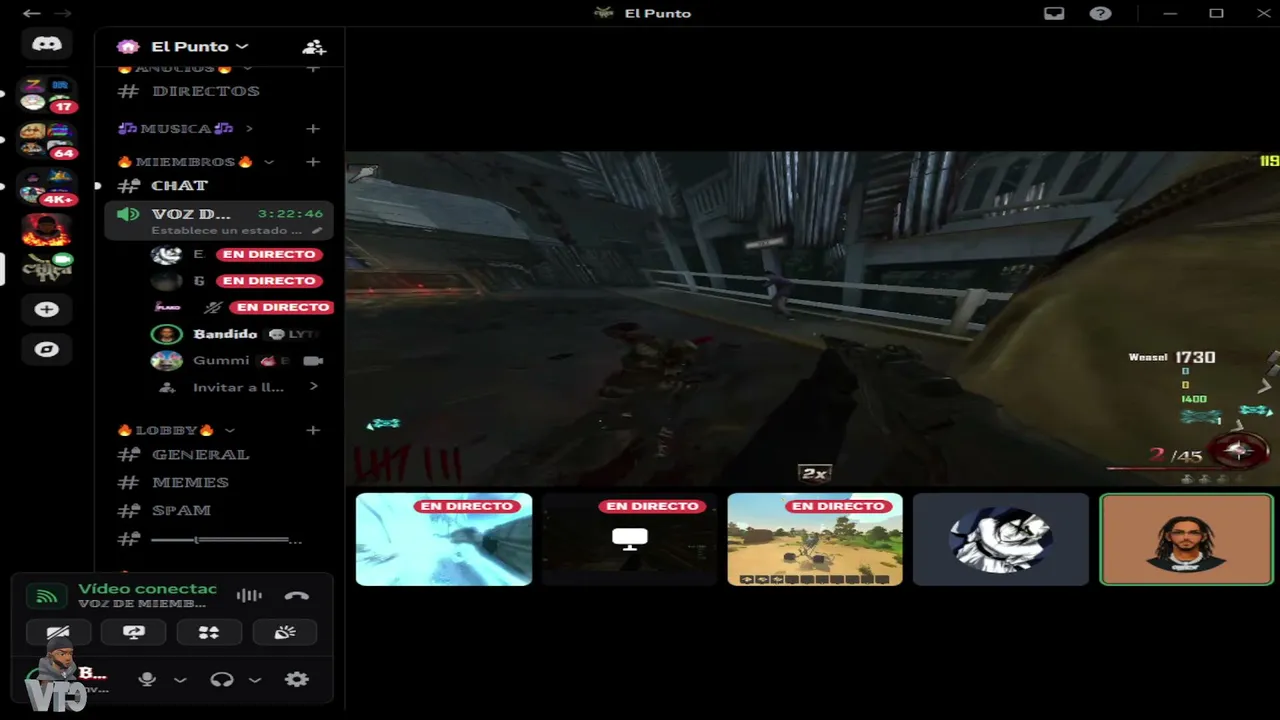This screenshot has width=1280, height=720.
Task: Toggle noise suppression waveform button
Action: 249,596
